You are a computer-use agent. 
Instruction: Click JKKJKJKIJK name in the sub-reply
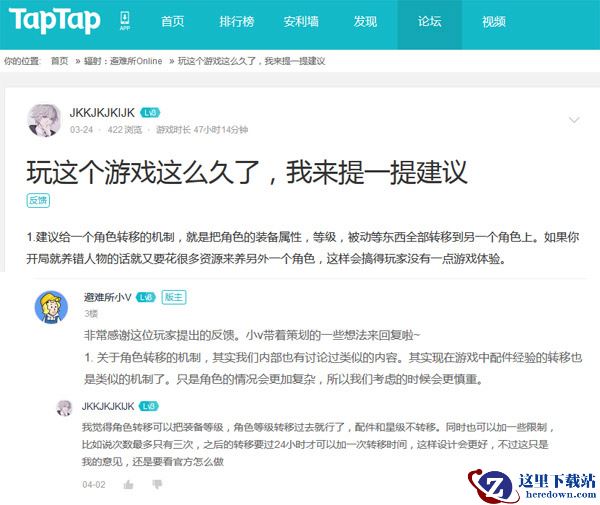(x=108, y=406)
